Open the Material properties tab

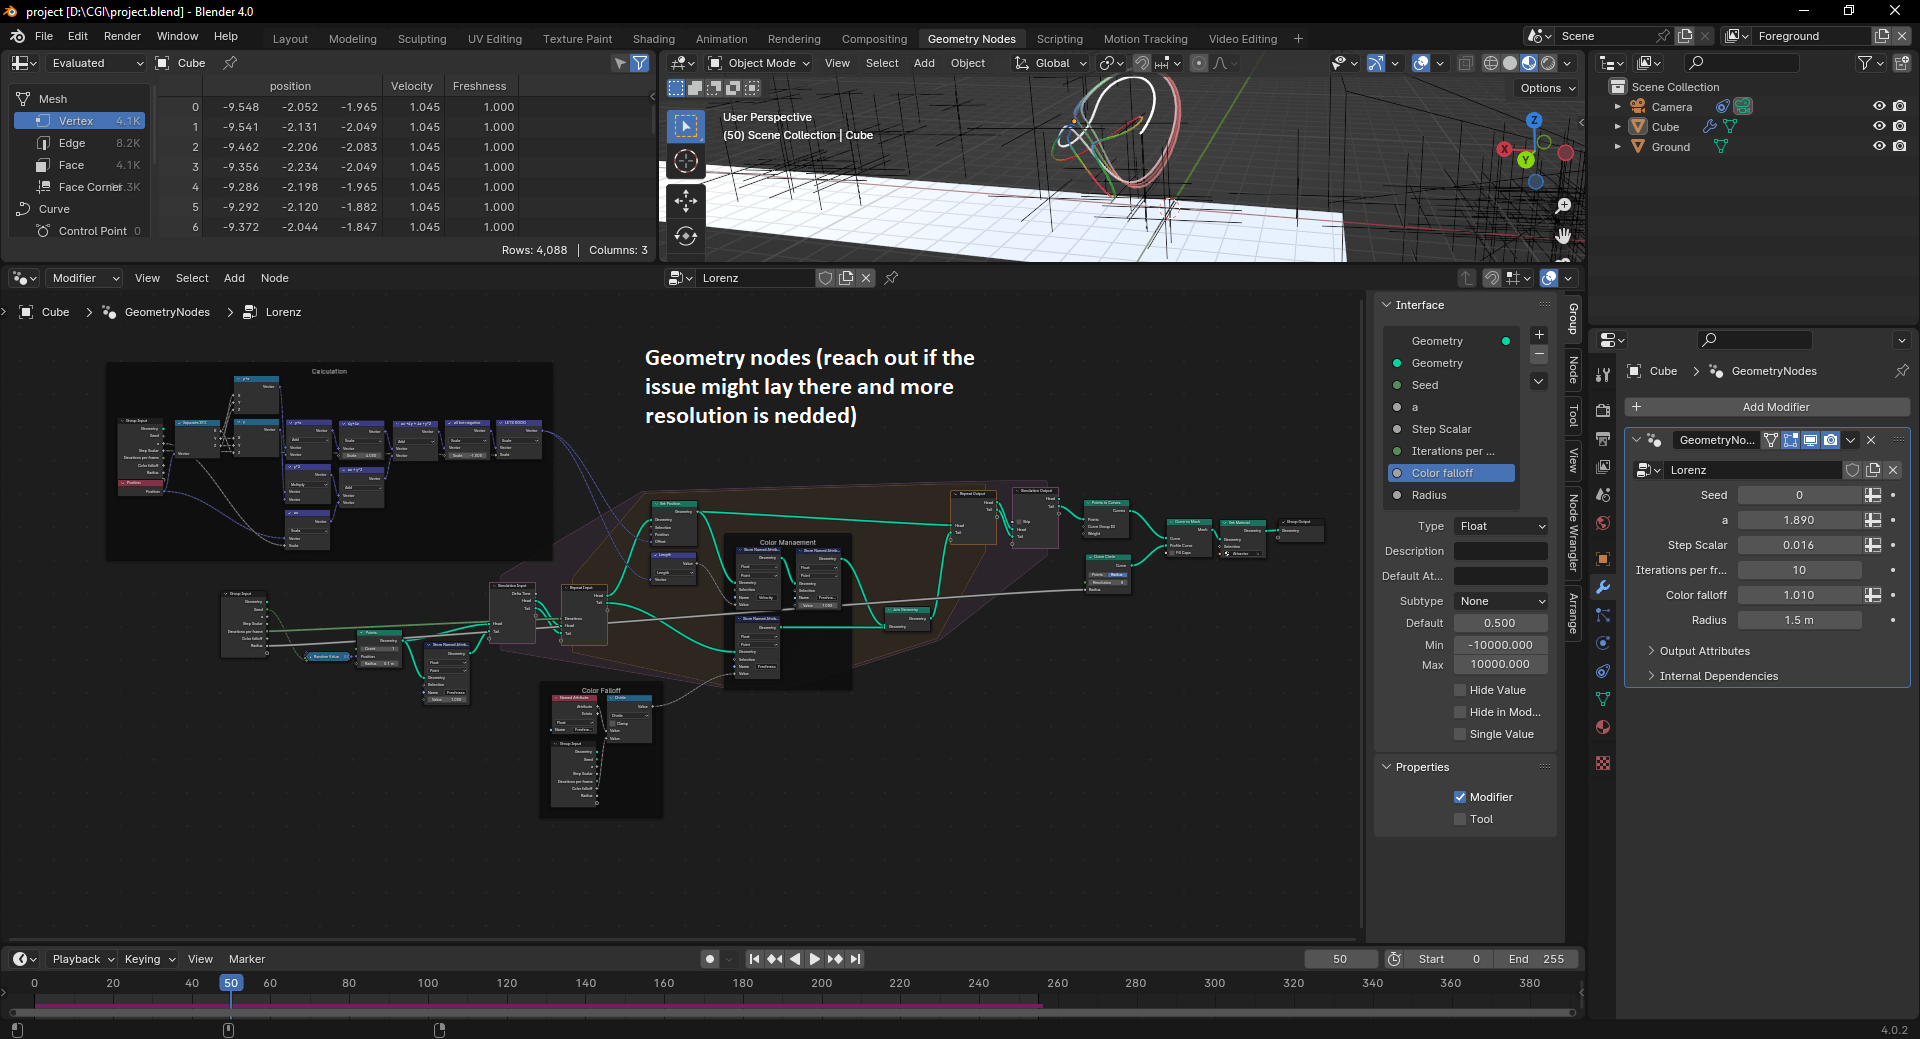coord(1603,727)
